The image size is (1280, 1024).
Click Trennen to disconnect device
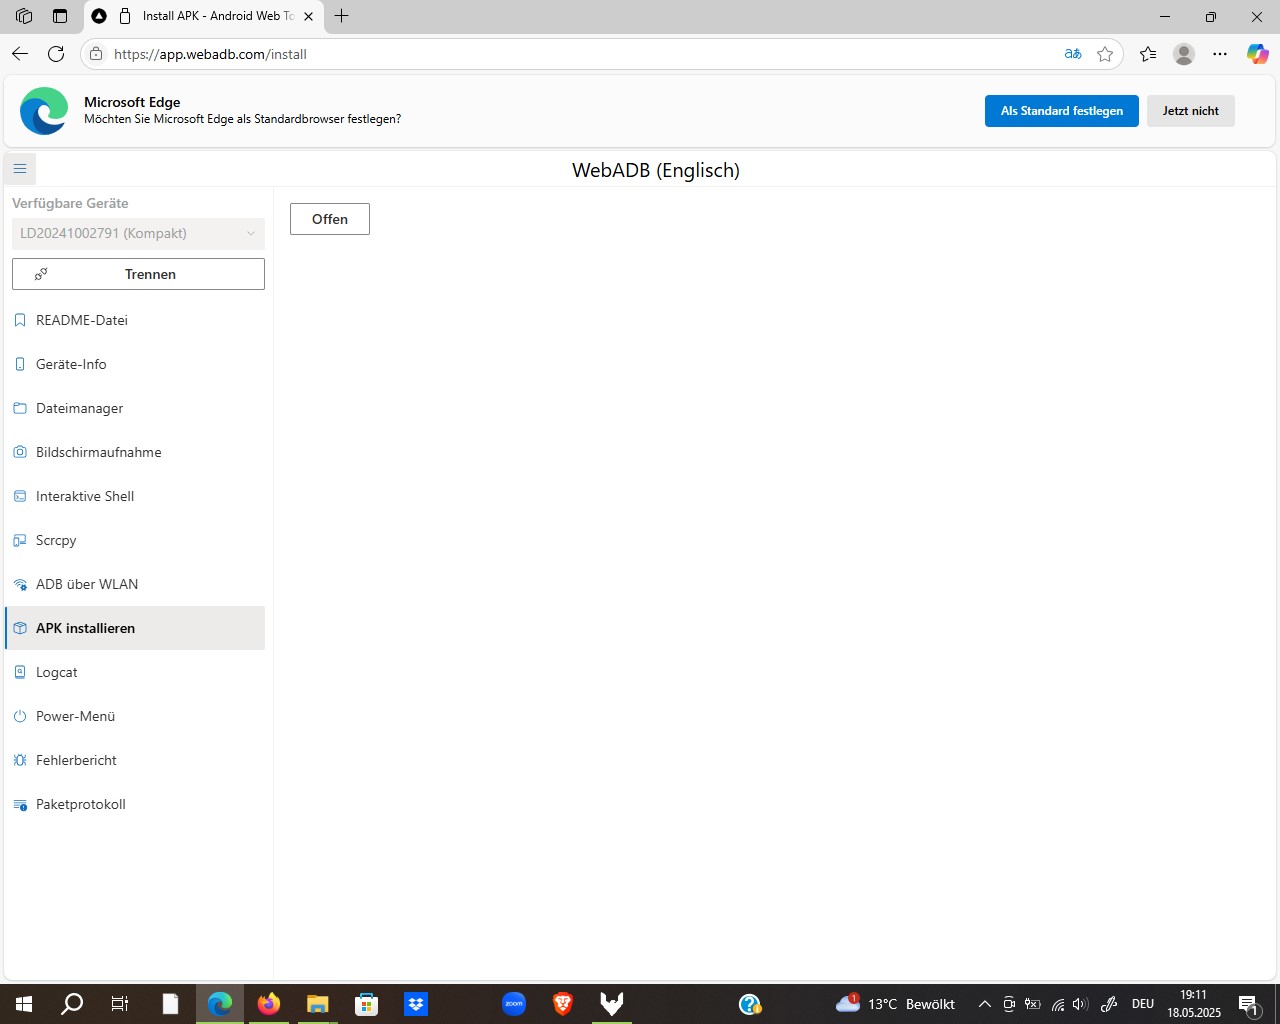(138, 274)
